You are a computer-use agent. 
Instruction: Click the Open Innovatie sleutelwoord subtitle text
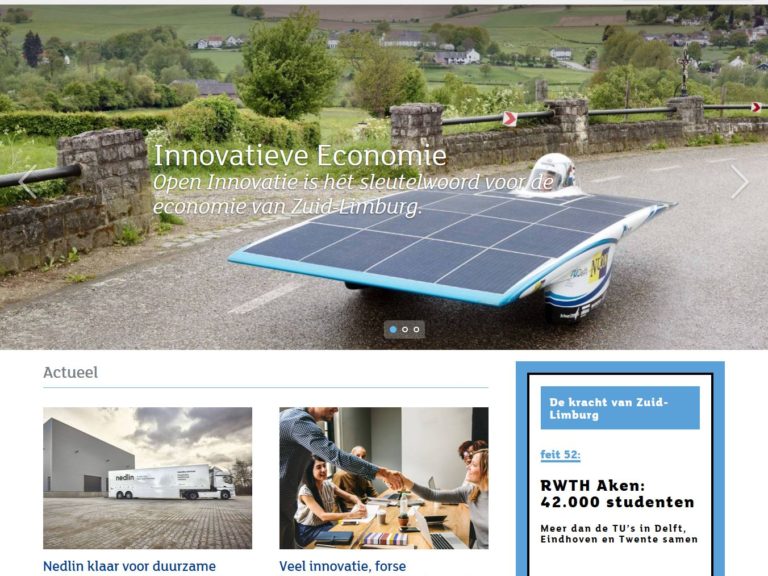(353, 194)
